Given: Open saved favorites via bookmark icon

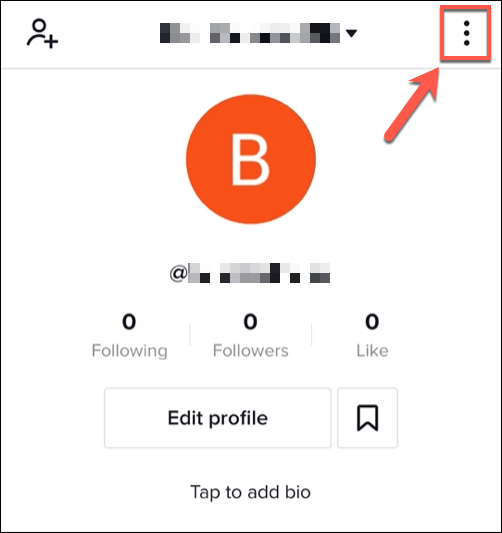Looking at the screenshot, I should [367, 418].
